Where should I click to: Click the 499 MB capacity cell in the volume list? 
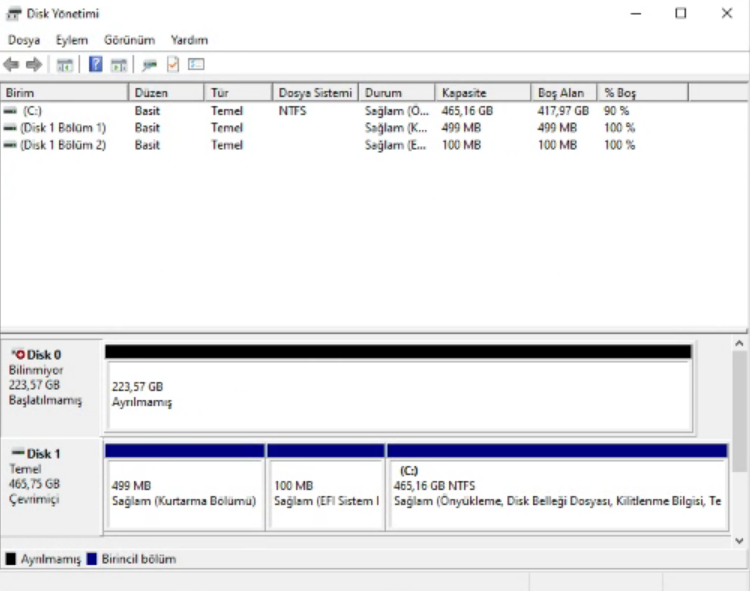pyautogui.click(x=461, y=128)
